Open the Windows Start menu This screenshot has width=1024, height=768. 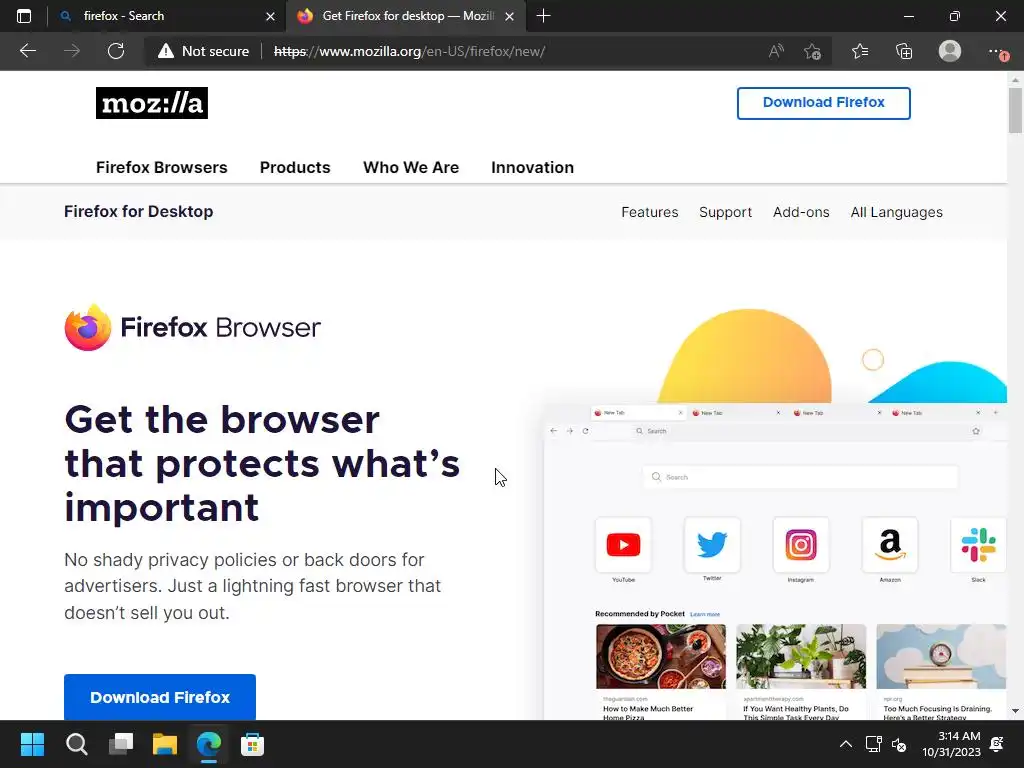tap(32, 744)
